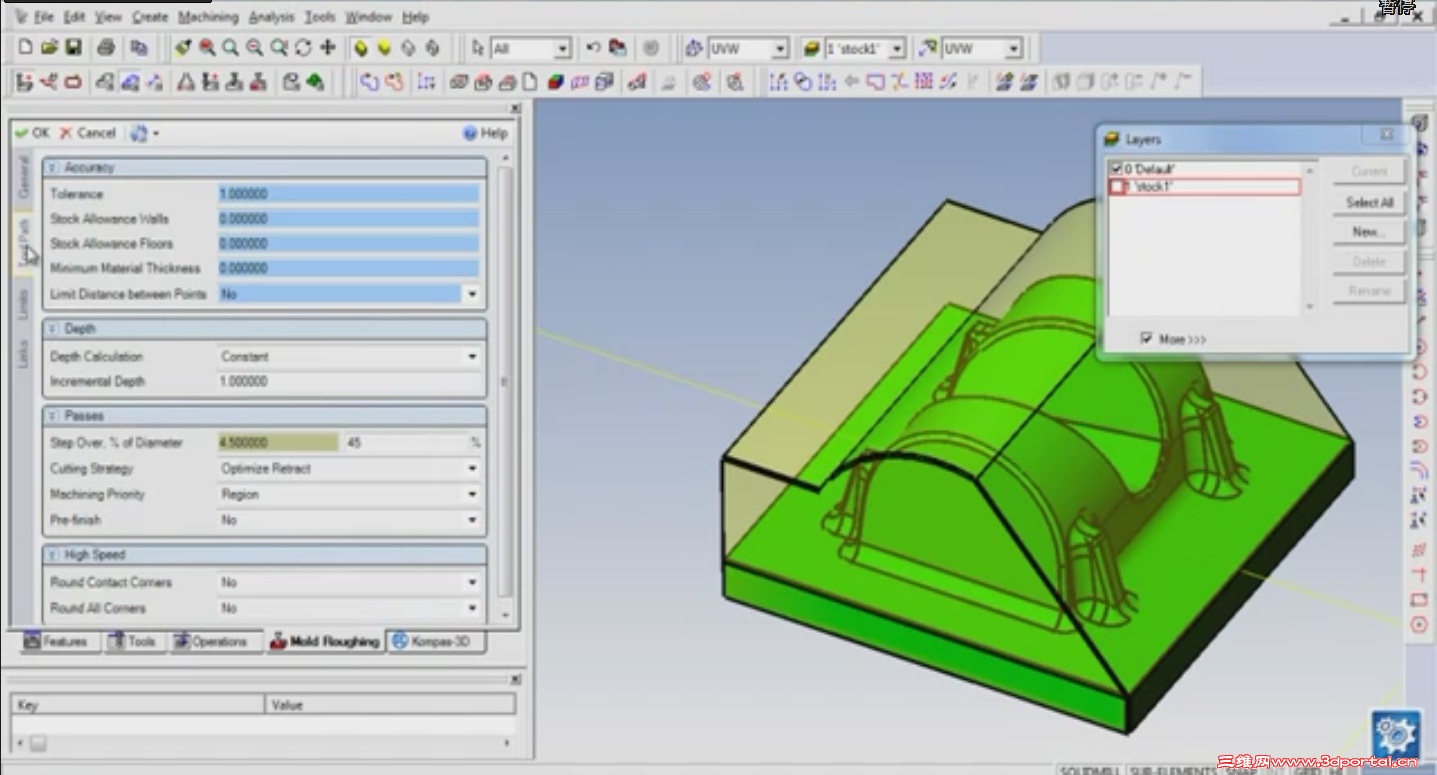Image resolution: width=1437 pixels, height=775 pixels.
Task: Open the Round All Corners dropdown
Action: click(x=472, y=608)
